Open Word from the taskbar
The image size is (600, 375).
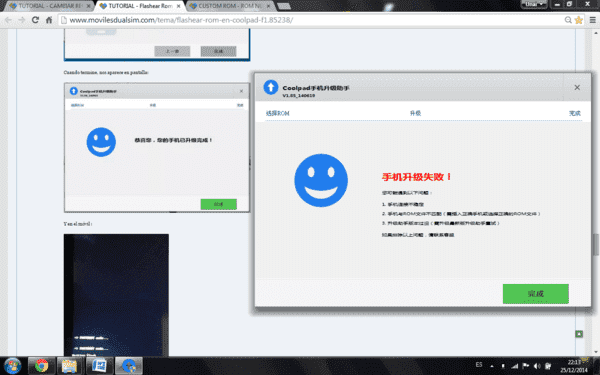click(x=99, y=366)
